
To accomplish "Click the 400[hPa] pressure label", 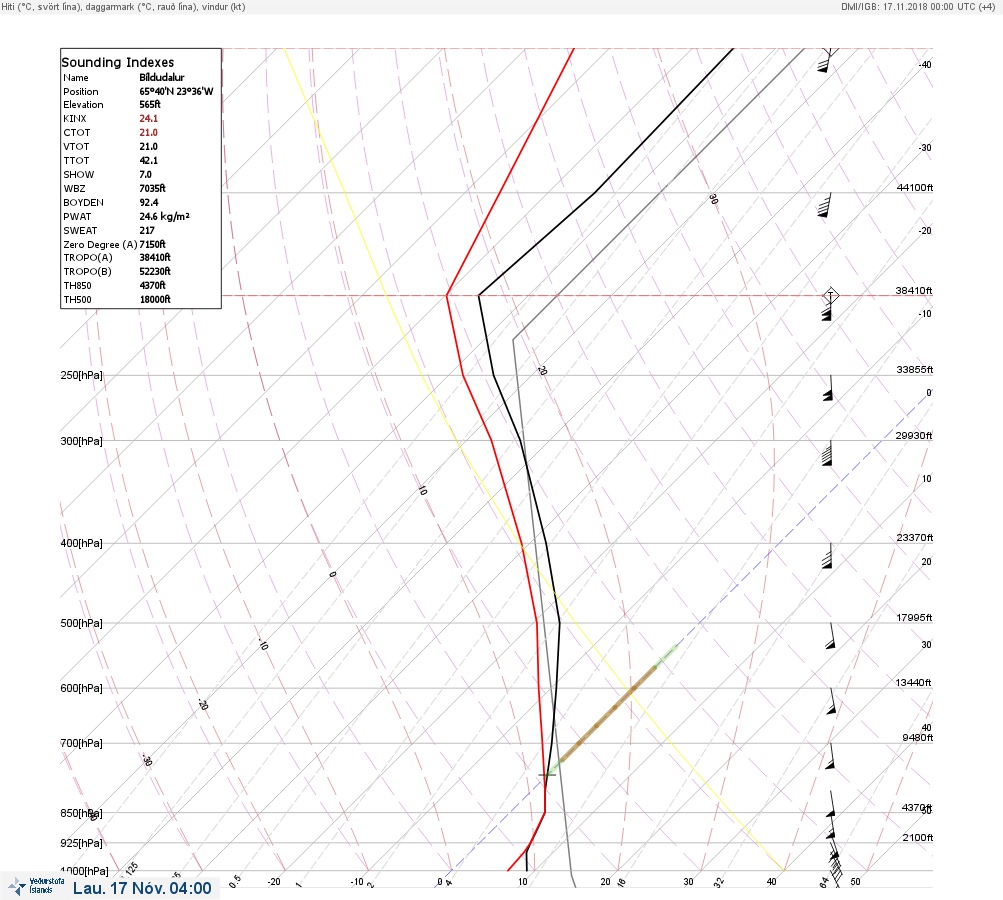I will (81, 544).
